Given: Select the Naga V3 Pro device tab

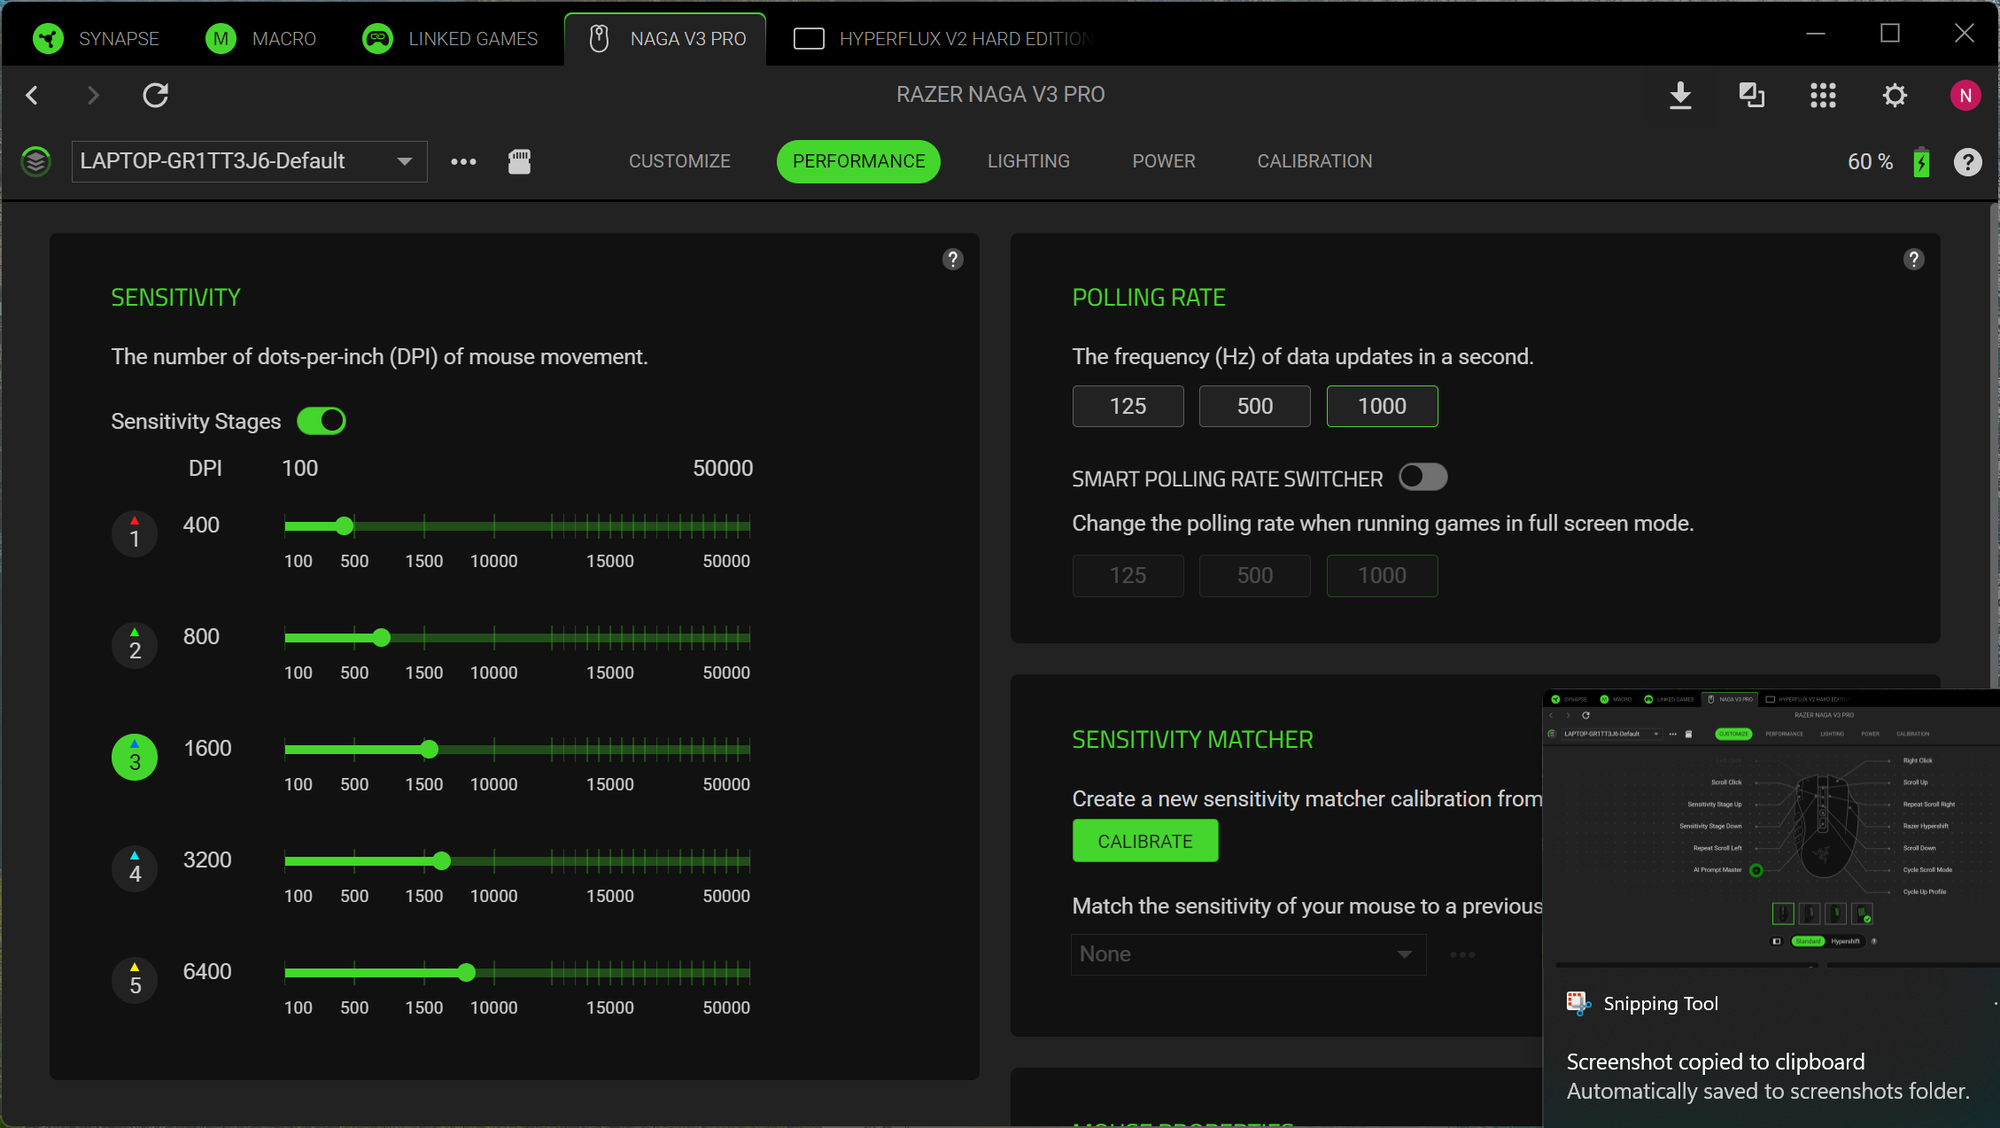Looking at the screenshot, I should (666, 39).
